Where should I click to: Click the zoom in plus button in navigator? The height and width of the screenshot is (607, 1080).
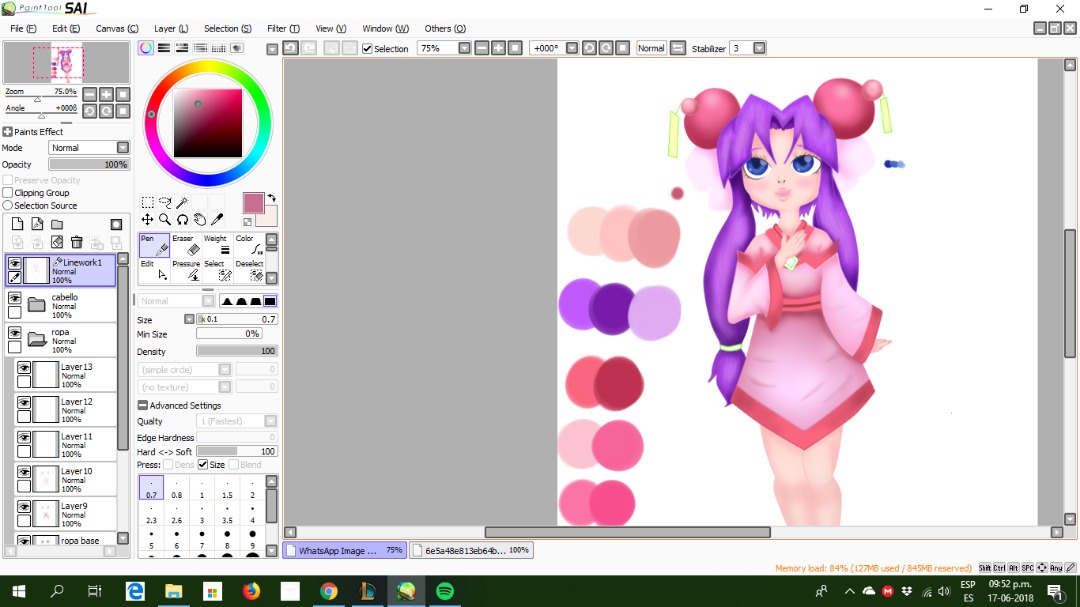tap(107, 94)
